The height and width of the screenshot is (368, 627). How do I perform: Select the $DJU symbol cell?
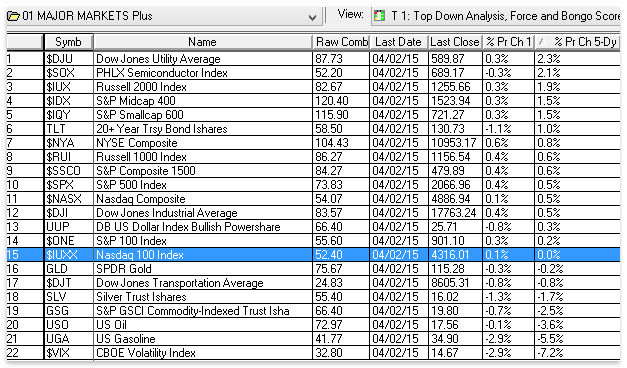coord(68,59)
